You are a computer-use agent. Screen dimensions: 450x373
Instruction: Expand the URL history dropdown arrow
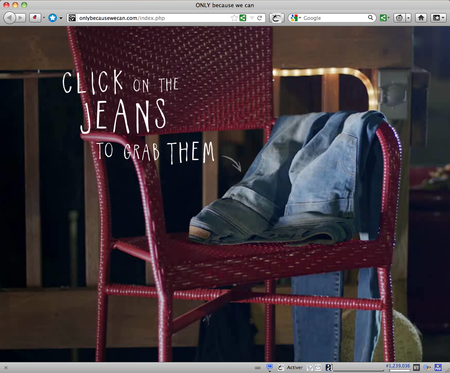point(252,18)
